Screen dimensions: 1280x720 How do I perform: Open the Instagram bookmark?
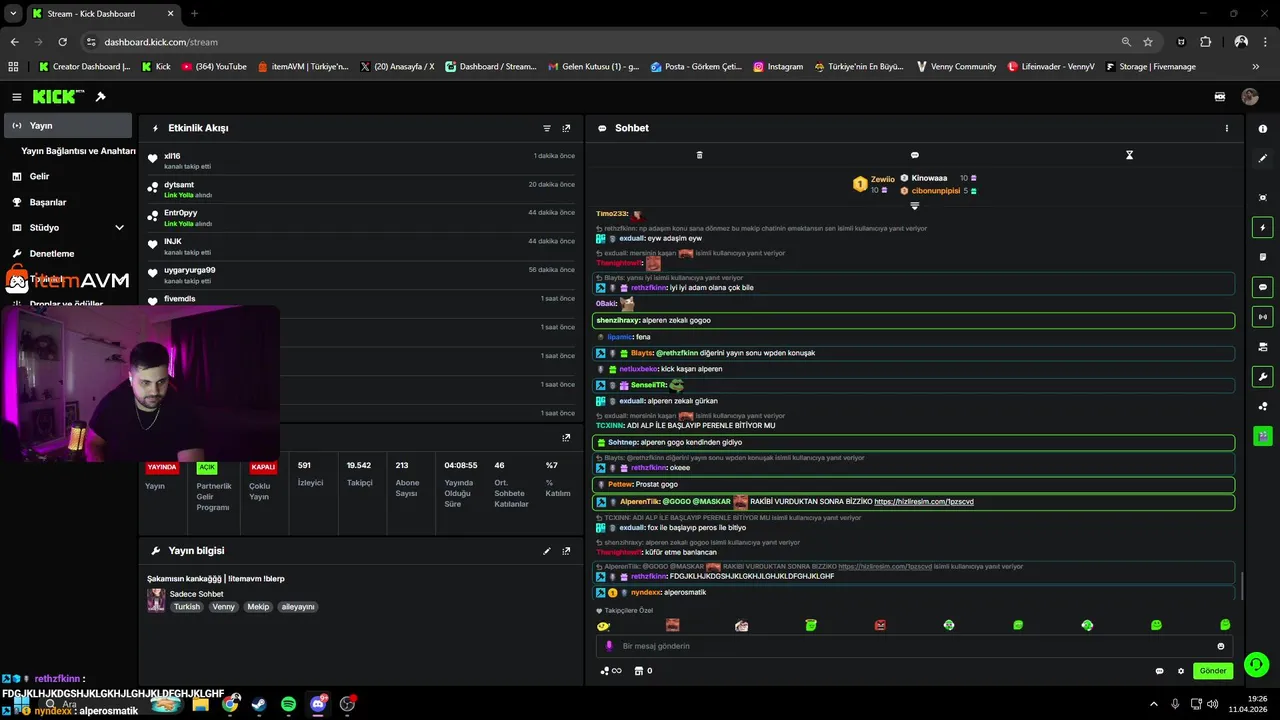coord(778,67)
